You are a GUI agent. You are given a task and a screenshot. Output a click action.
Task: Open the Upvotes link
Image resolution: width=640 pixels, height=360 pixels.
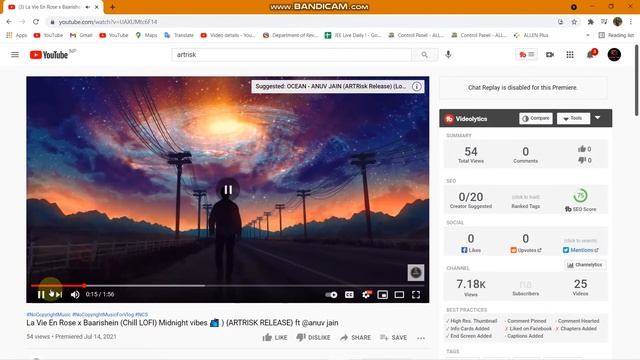tap(526, 250)
